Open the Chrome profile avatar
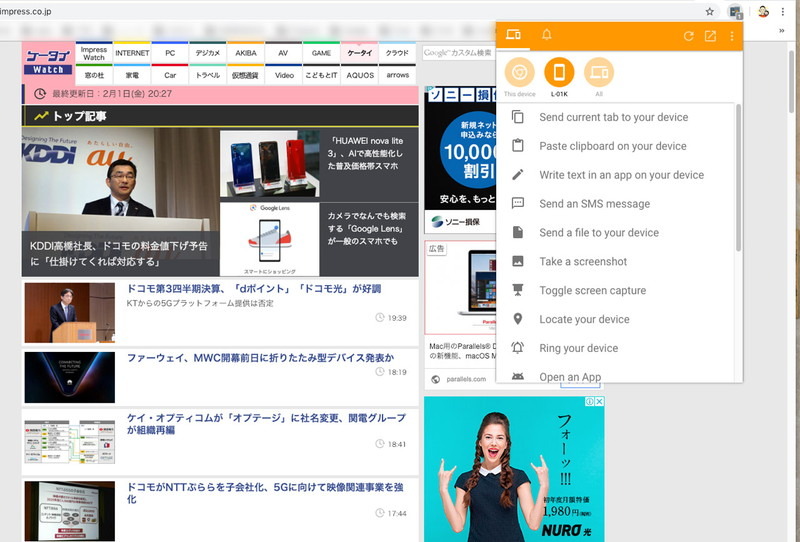 pos(763,11)
